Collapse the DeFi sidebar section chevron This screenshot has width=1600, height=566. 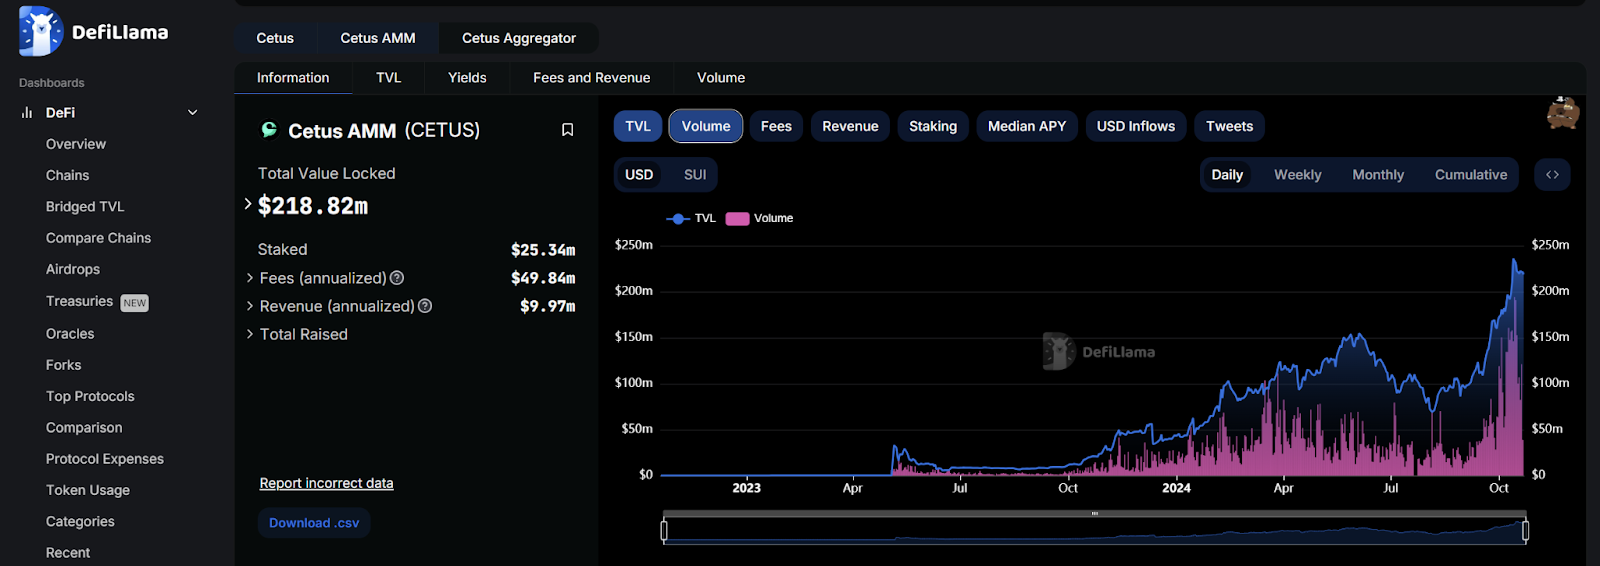pos(193,113)
